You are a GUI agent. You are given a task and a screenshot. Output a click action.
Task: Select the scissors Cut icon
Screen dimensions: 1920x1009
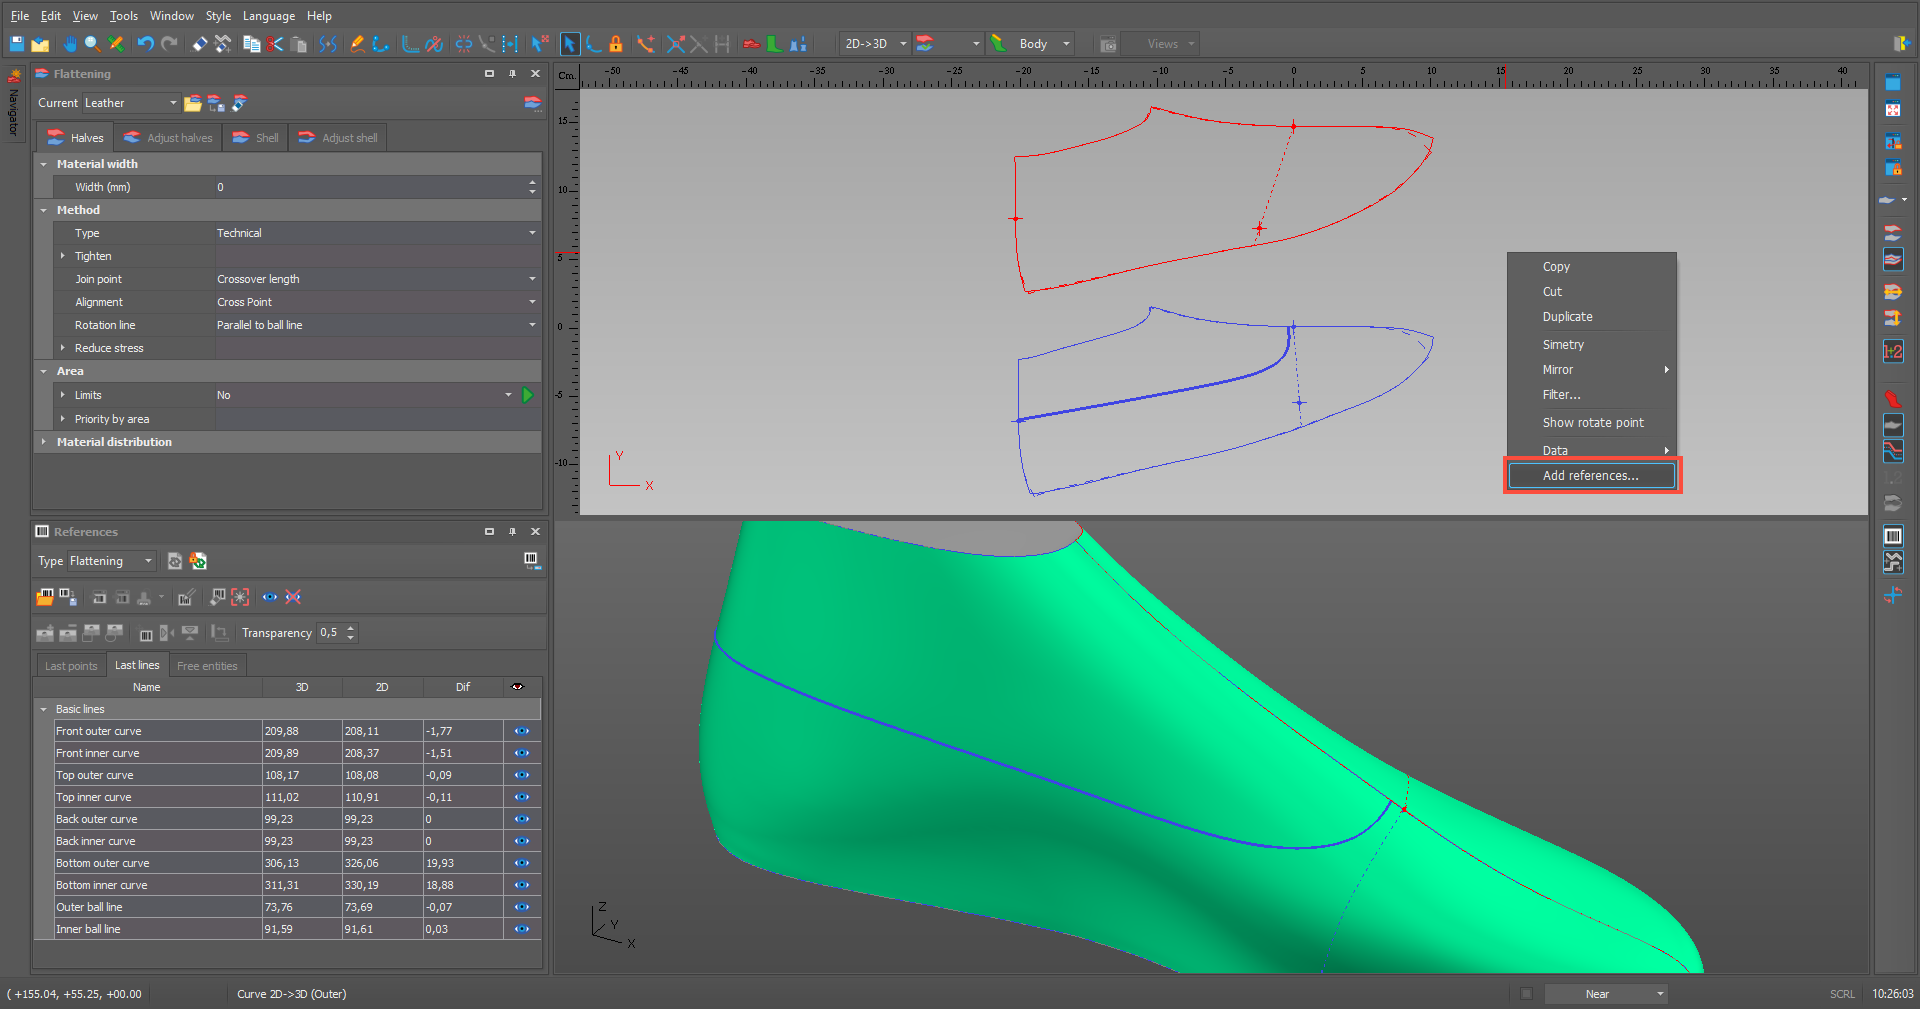pyautogui.click(x=275, y=44)
